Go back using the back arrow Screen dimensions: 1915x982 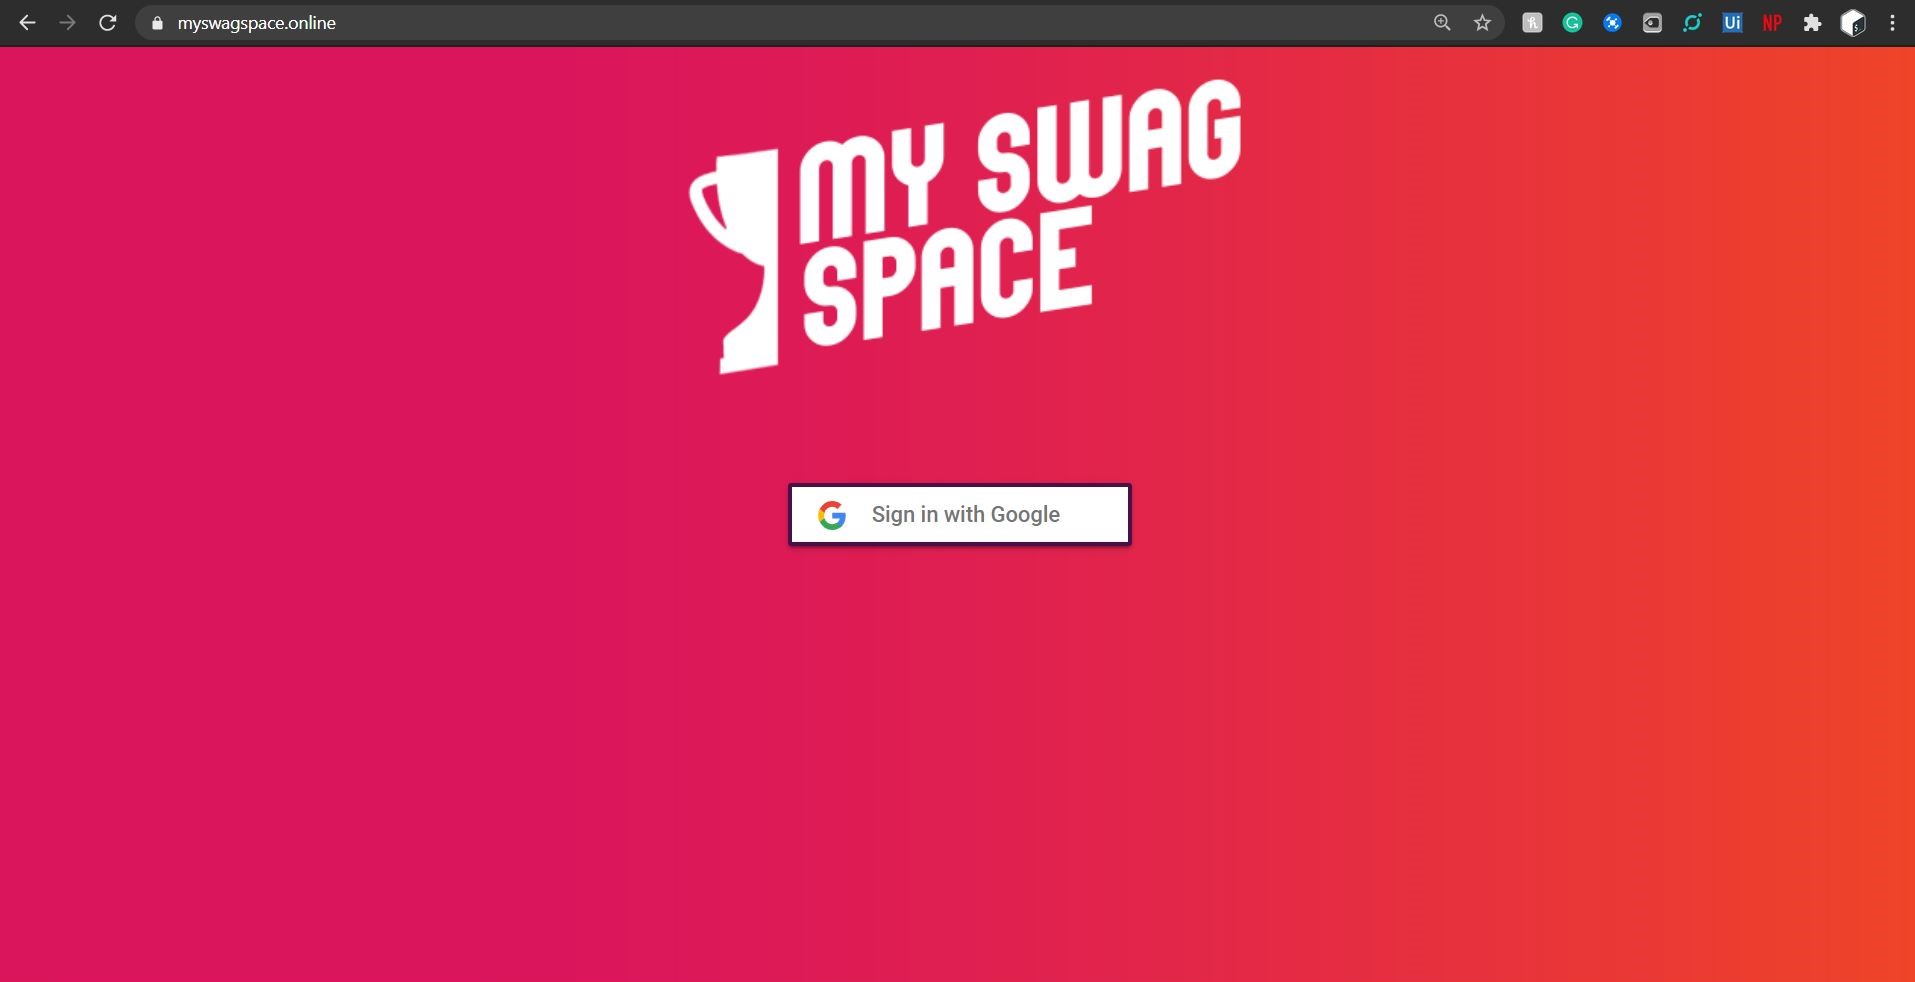click(x=26, y=22)
